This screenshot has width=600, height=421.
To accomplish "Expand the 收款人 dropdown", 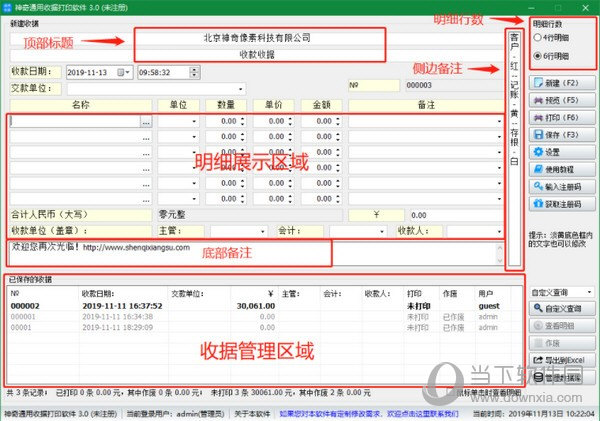I will tap(499, 231).
